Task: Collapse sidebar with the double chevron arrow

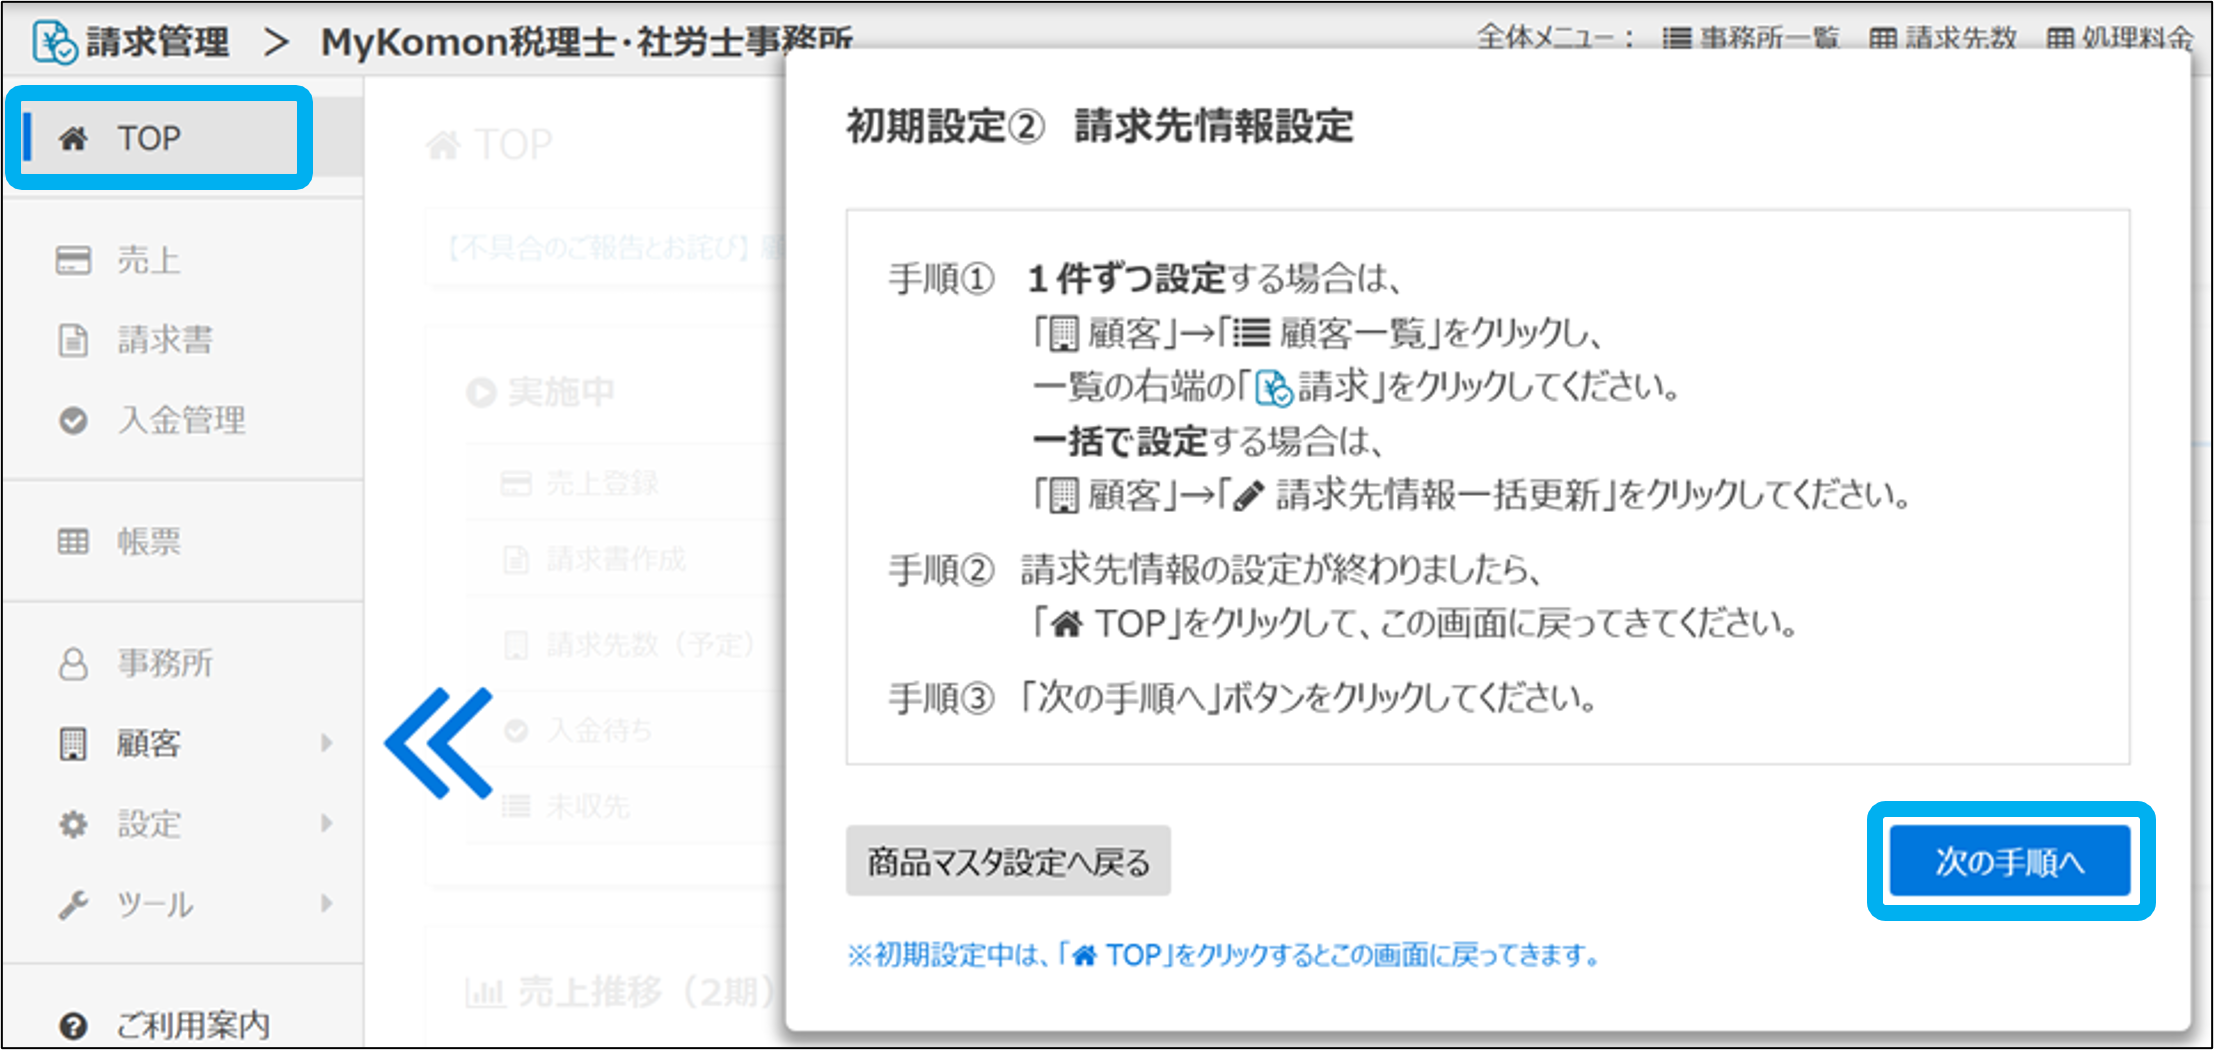Action: (439, 743)
